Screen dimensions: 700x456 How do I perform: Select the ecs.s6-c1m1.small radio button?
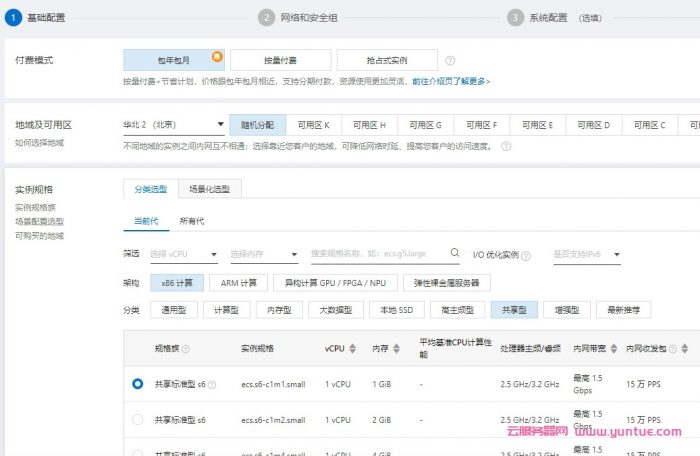click(x=138, y=384)
